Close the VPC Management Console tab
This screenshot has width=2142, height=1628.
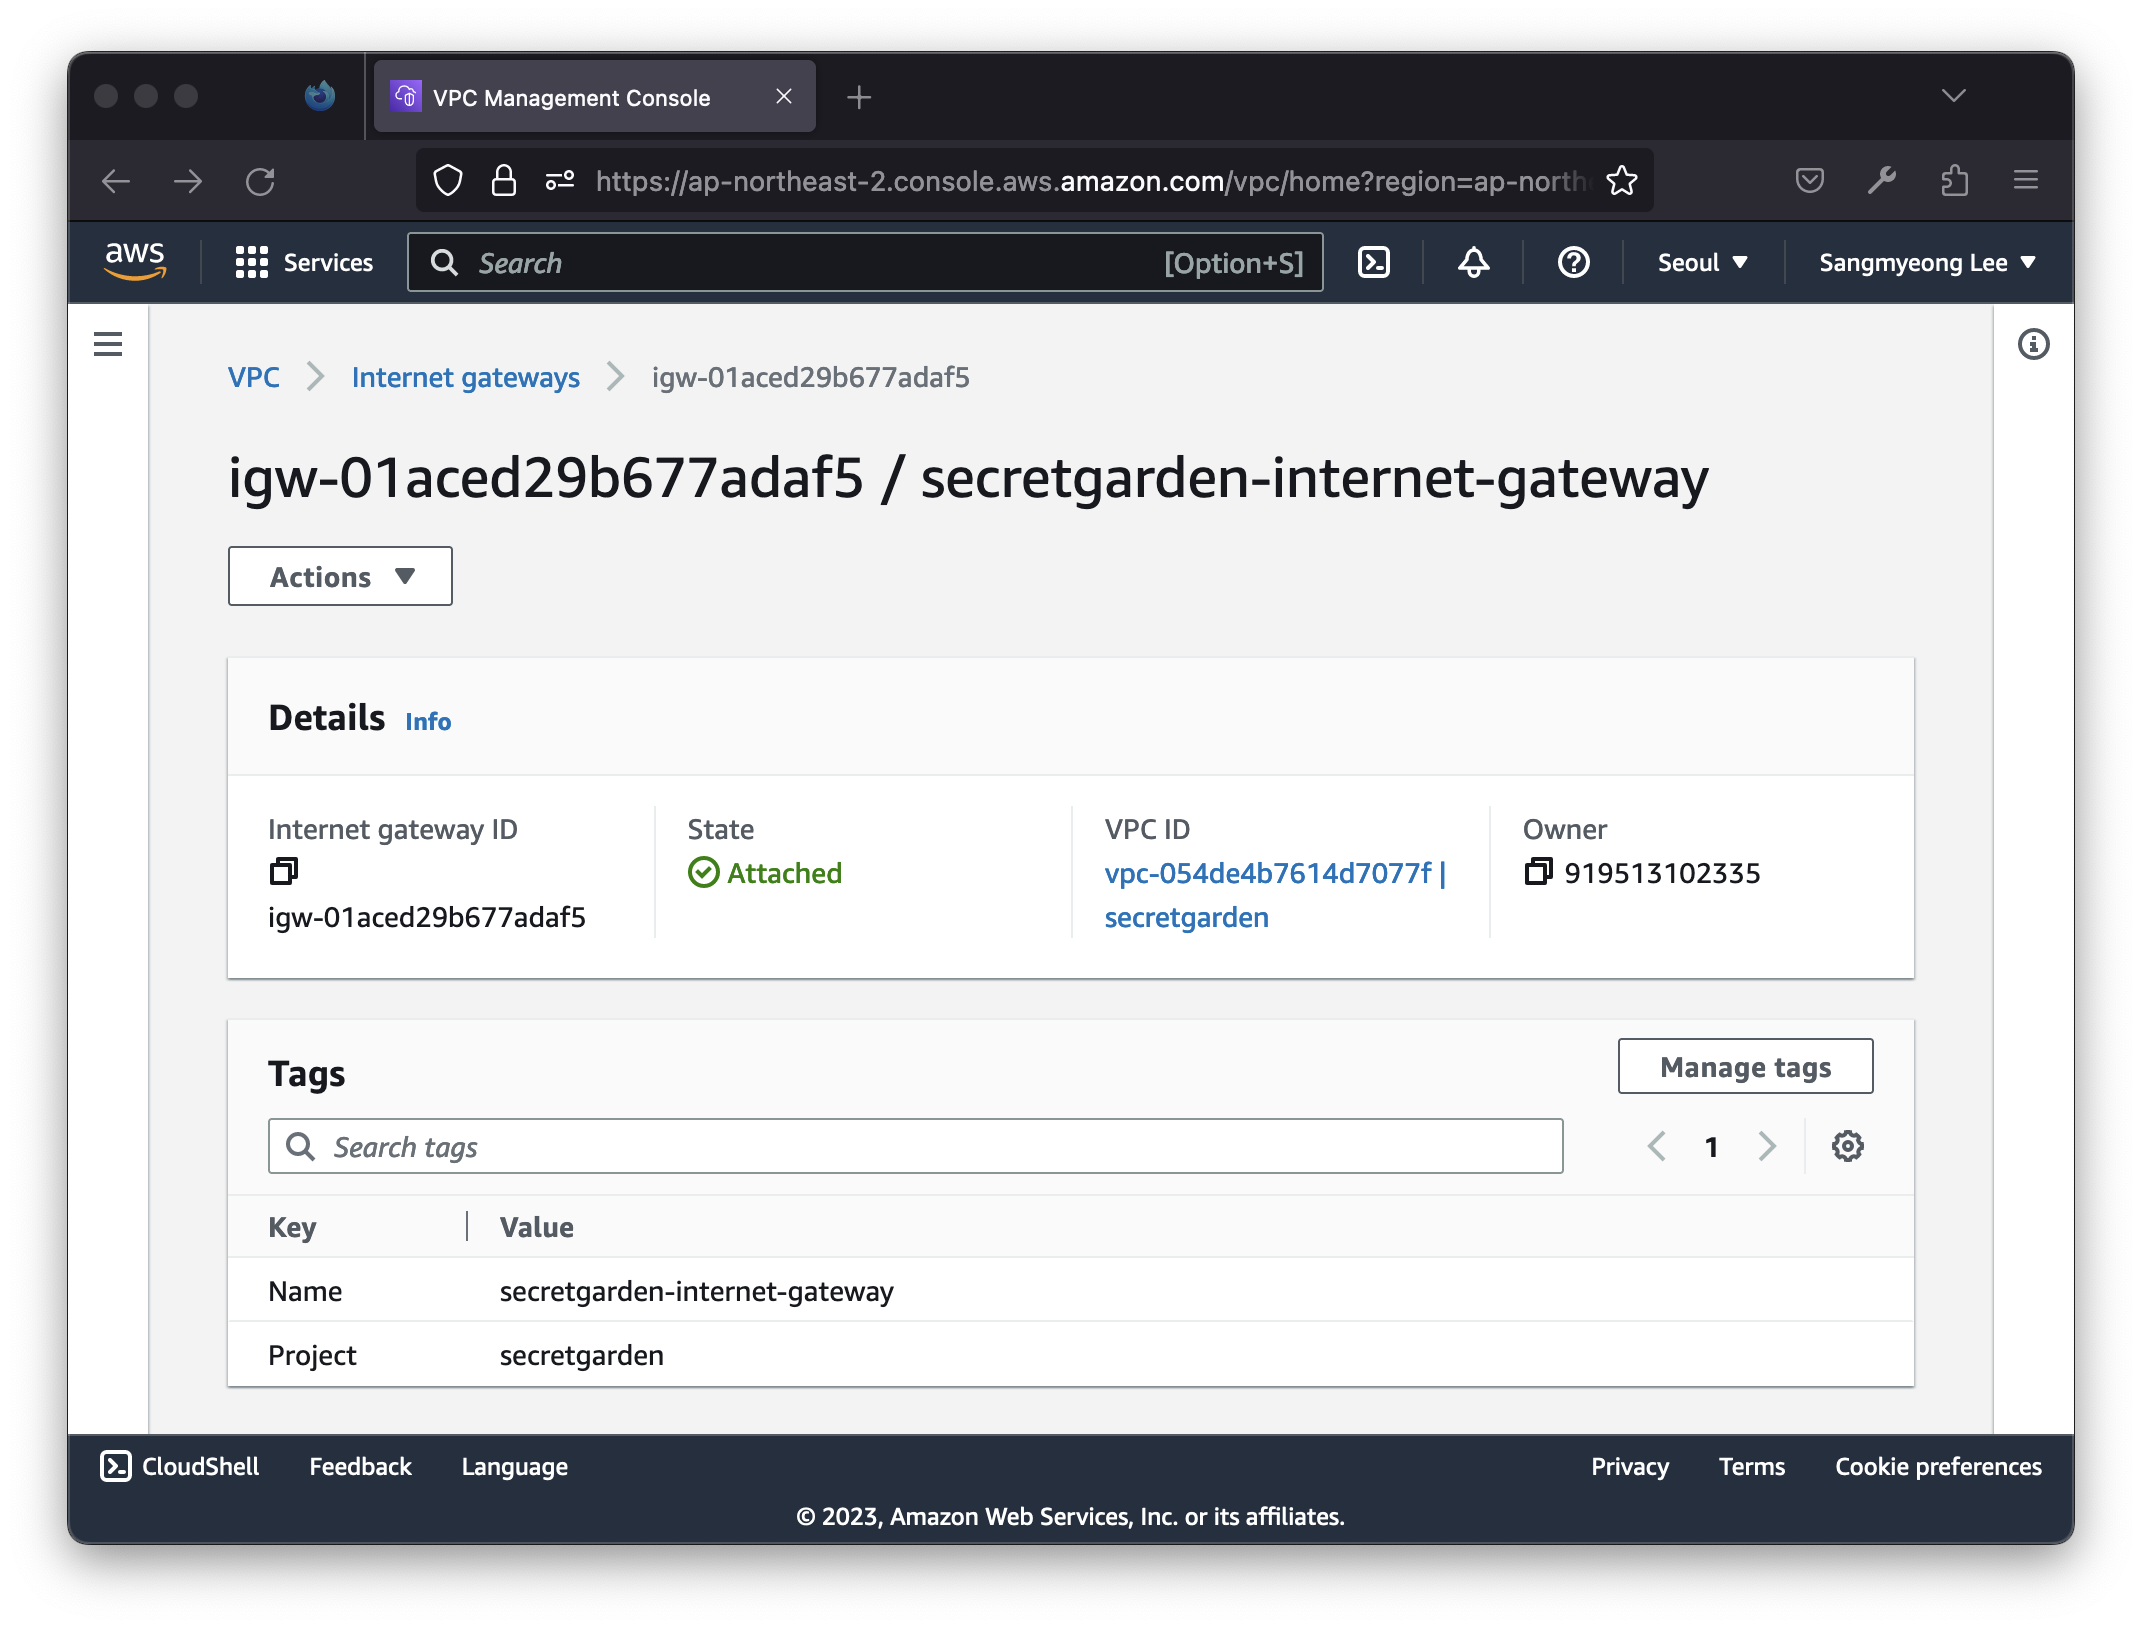click(784, 97)
